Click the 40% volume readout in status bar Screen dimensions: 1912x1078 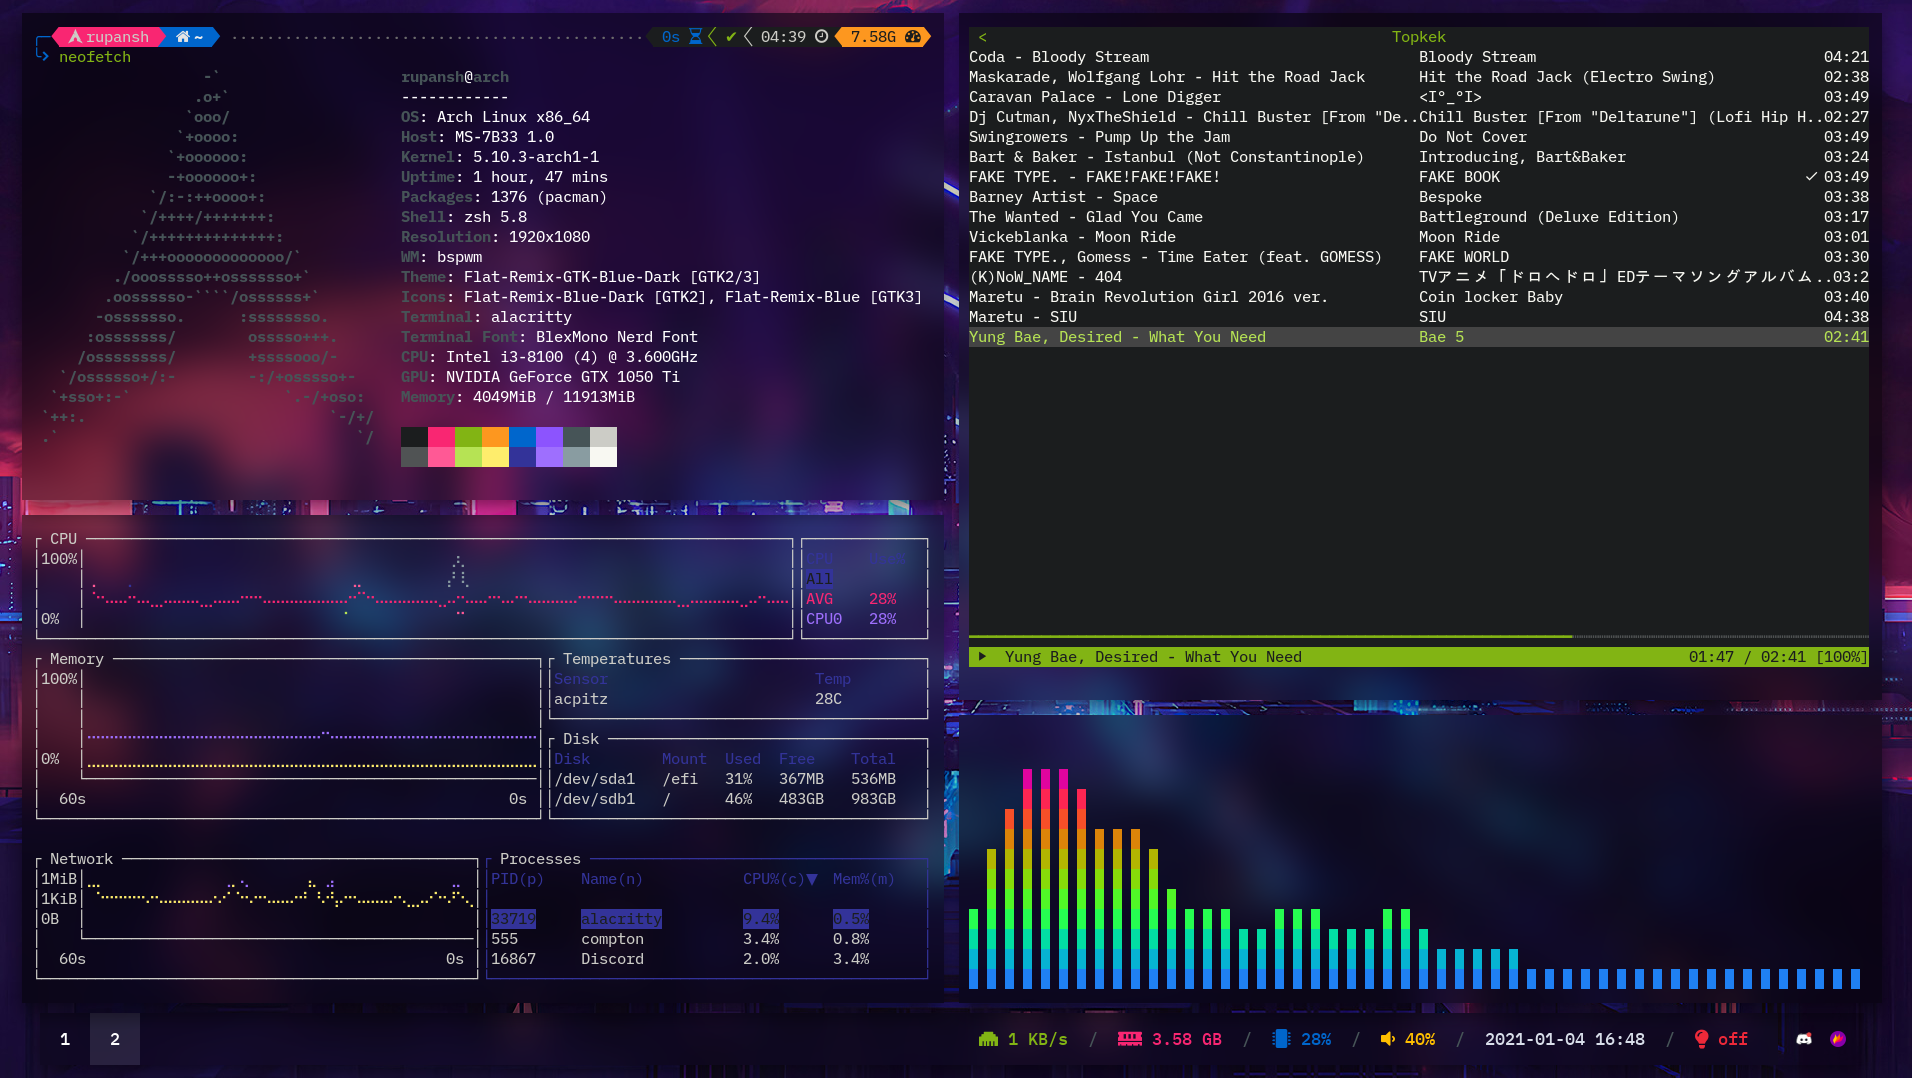coord(1420,1039)
